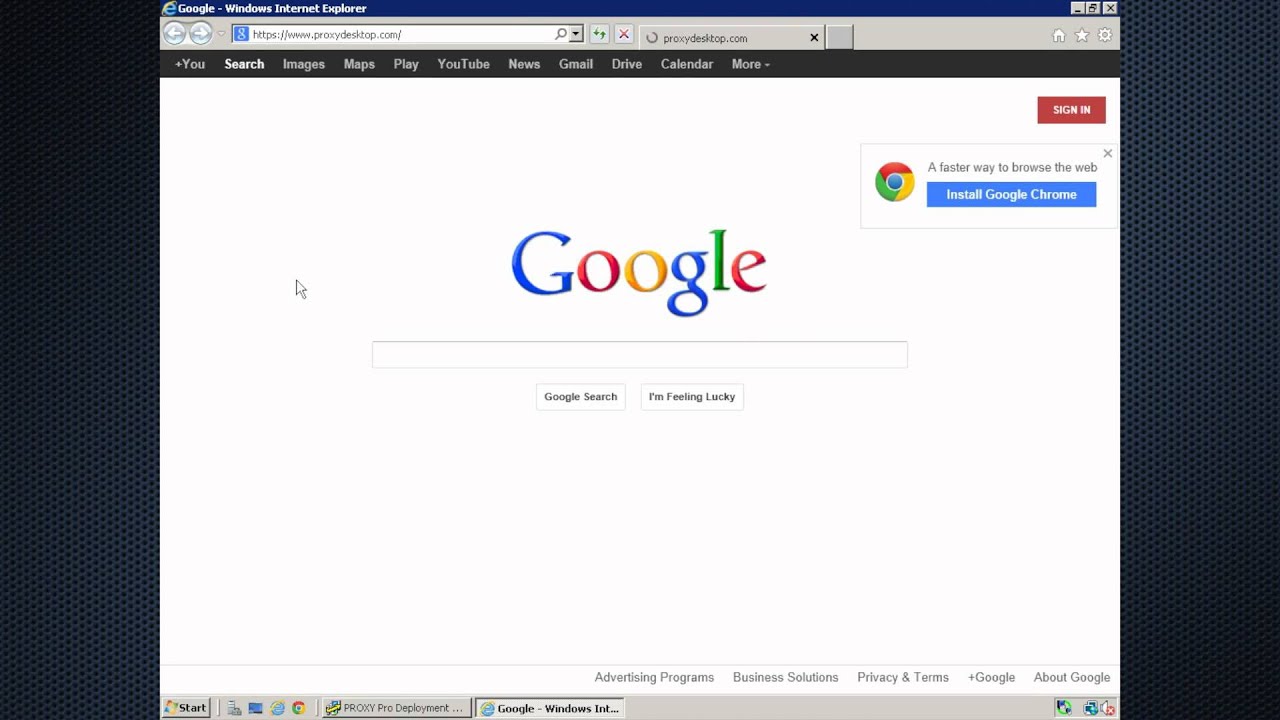Screen dimensions: 1280x720
Task: Click the red Stop loading button
Action: (x=624, y=34)
